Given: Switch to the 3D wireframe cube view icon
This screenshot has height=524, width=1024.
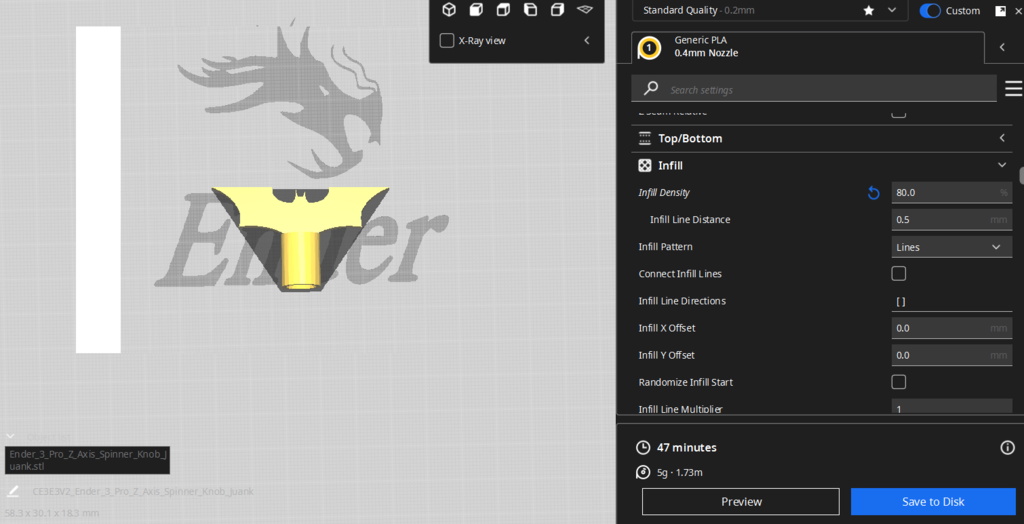Looking at the screenshot, I should pyautogui.click(x=449, y=9).
